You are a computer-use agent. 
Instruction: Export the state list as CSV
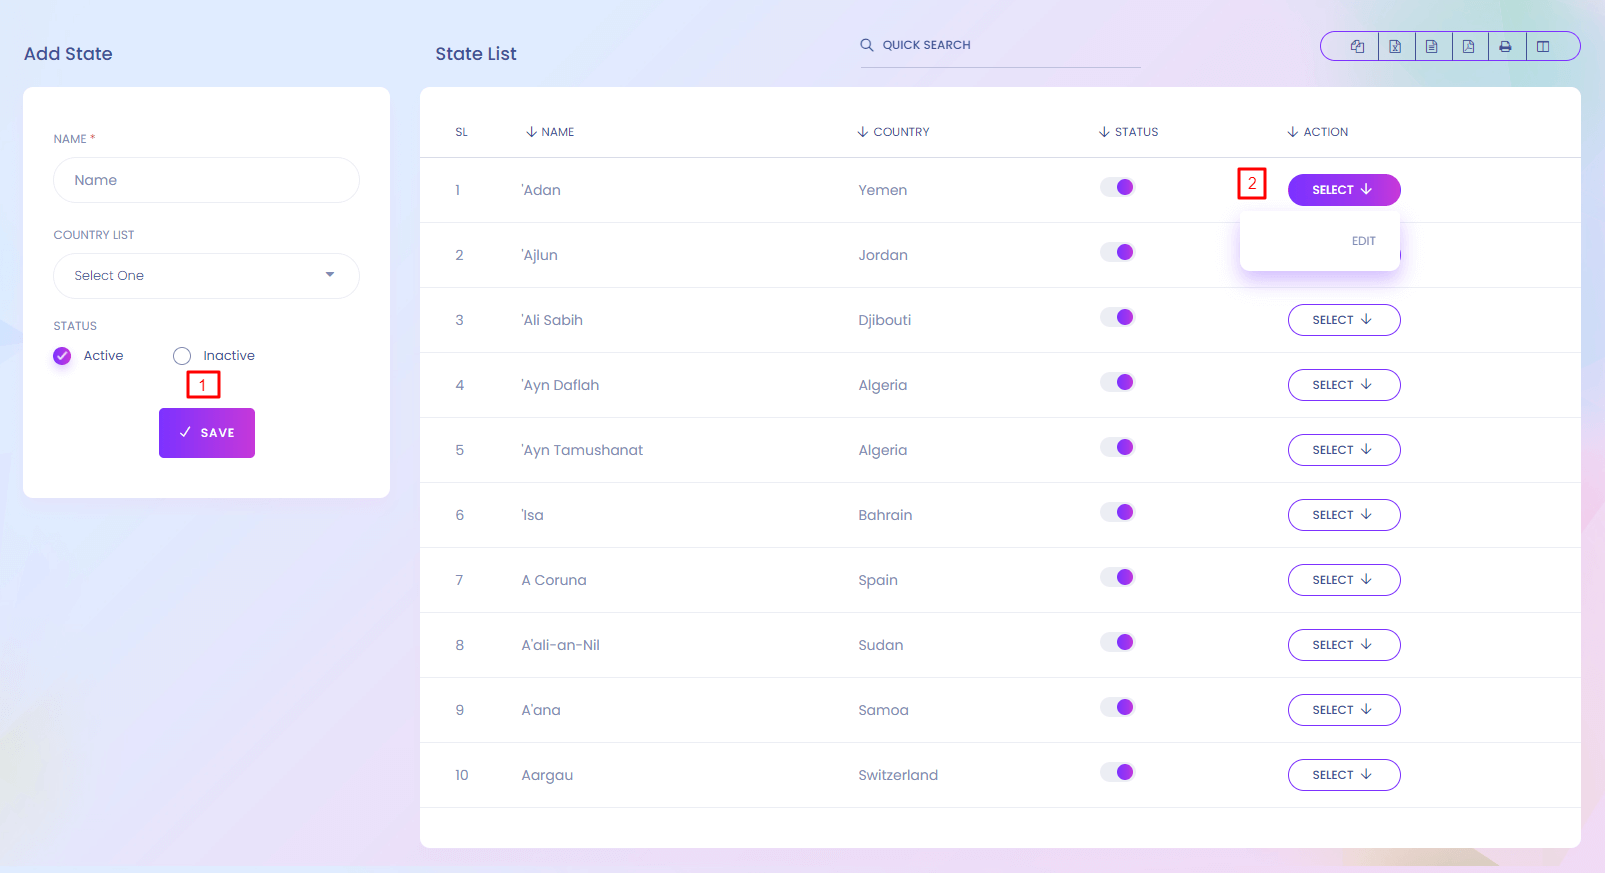point(1432,46)
